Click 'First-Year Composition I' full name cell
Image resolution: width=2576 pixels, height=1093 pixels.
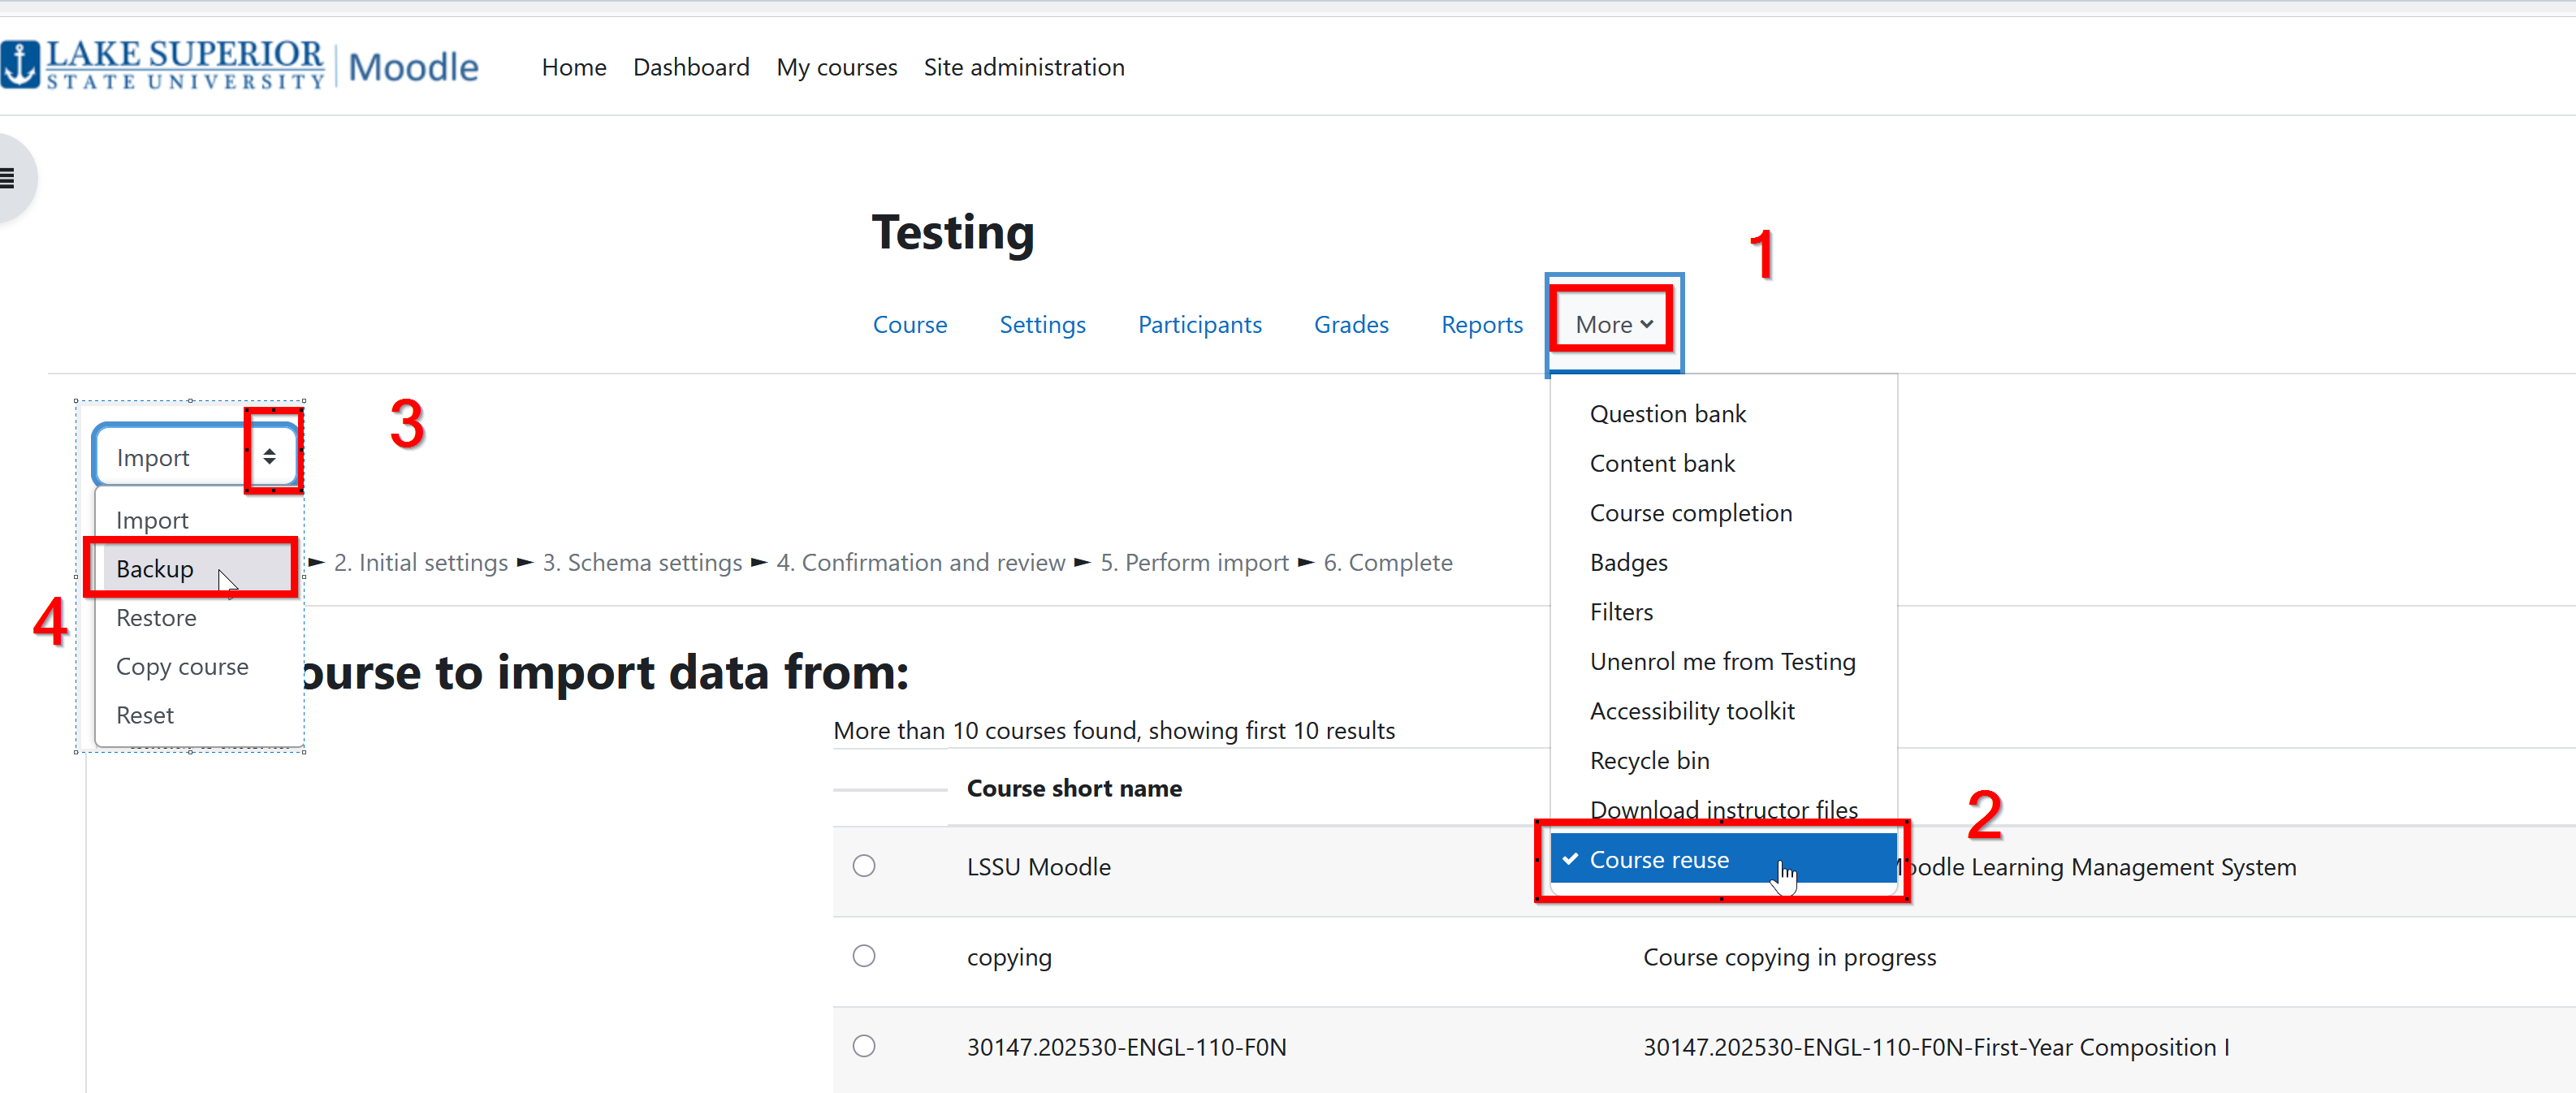[x=1936, y=1047]
